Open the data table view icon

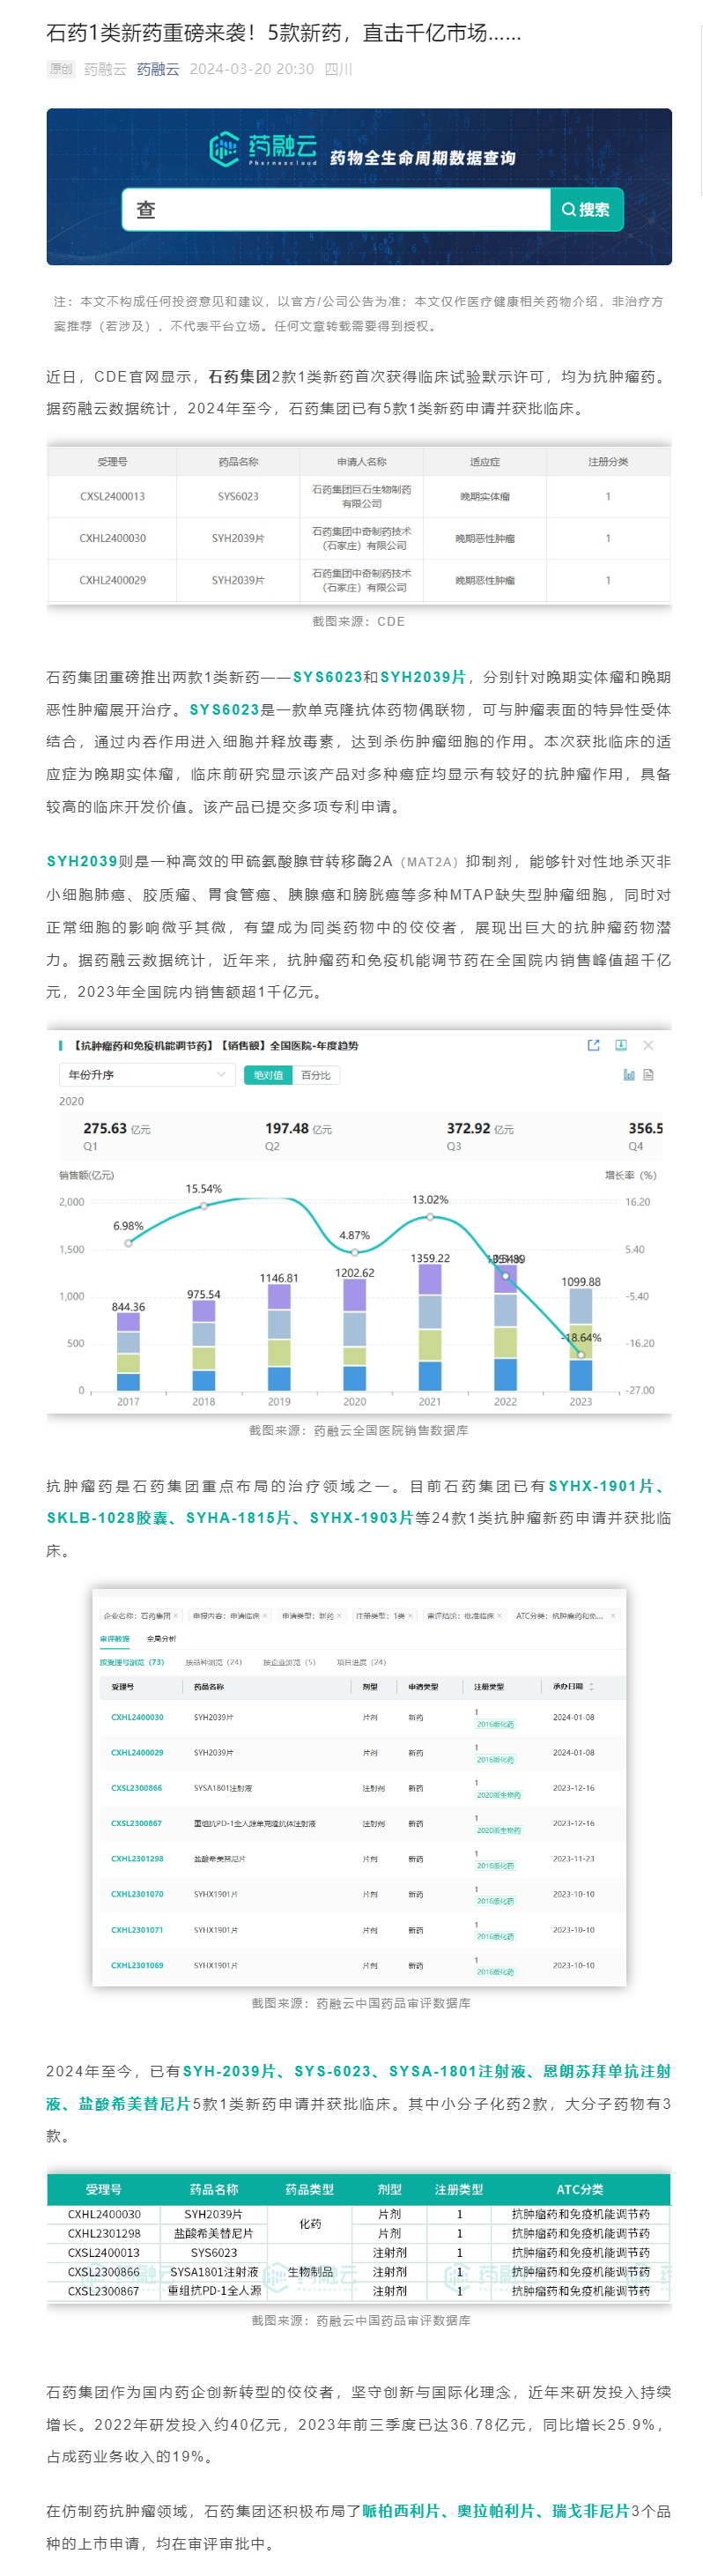(x=648, y=1075)
